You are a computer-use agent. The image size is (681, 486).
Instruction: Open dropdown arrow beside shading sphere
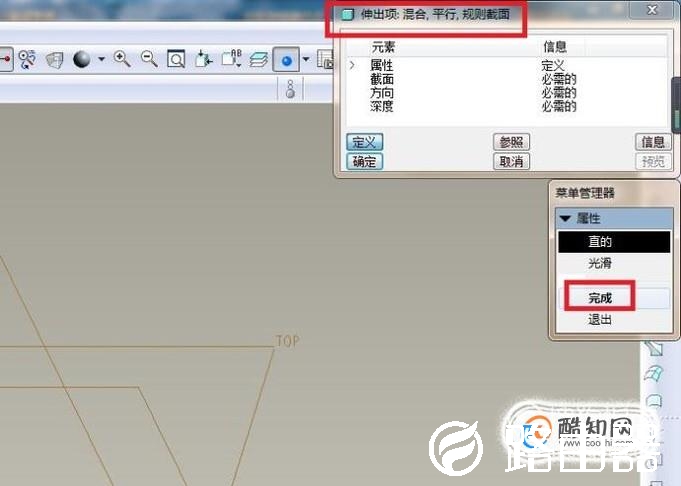(x=101, y=59)
